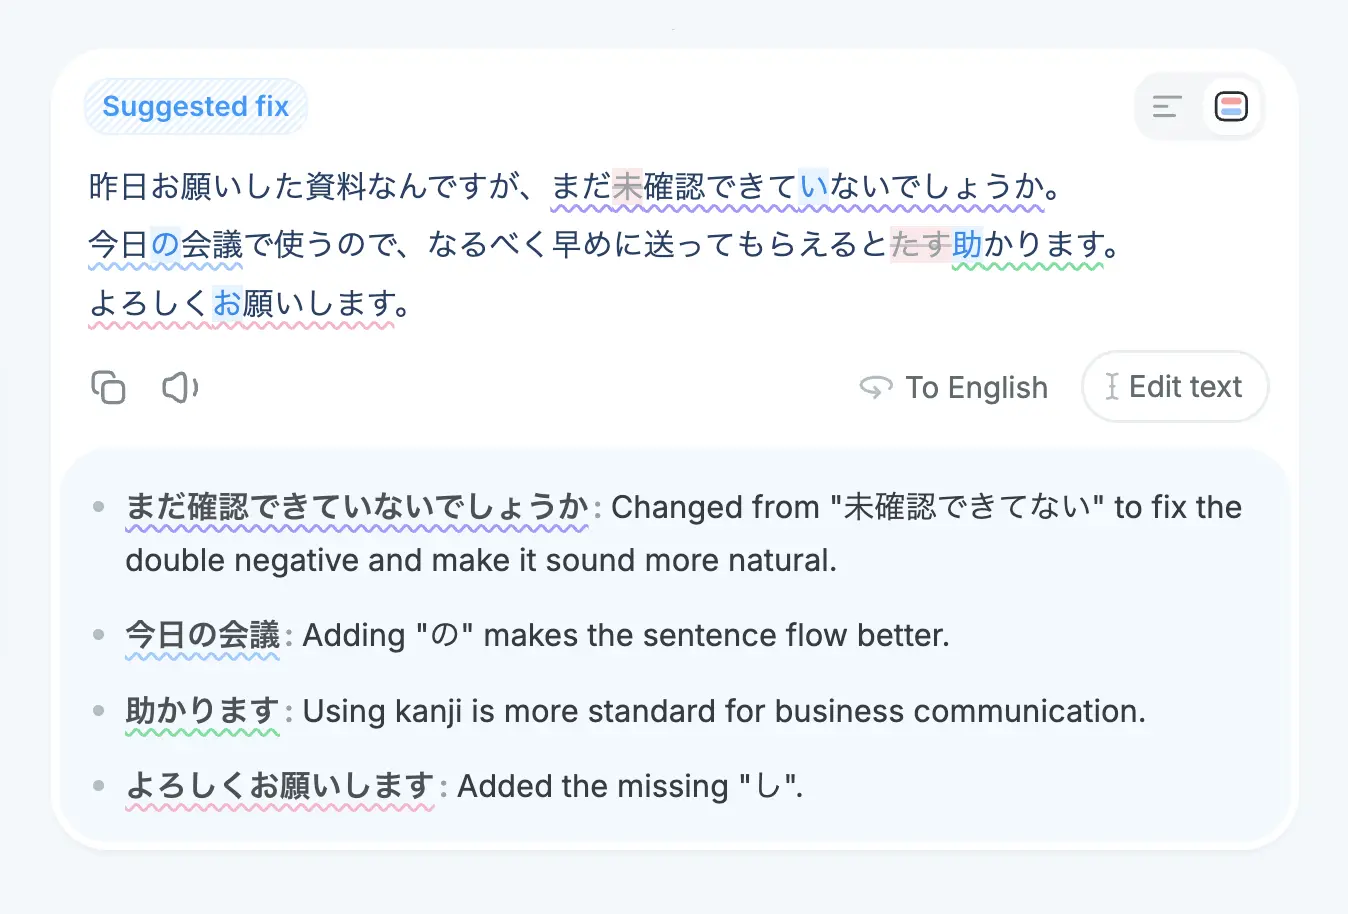Image resolution: width=1348 pixels, height=914 pixels.
Task: Click the text cursor icon in Edit text
Action: click(x=1112, y=386)
